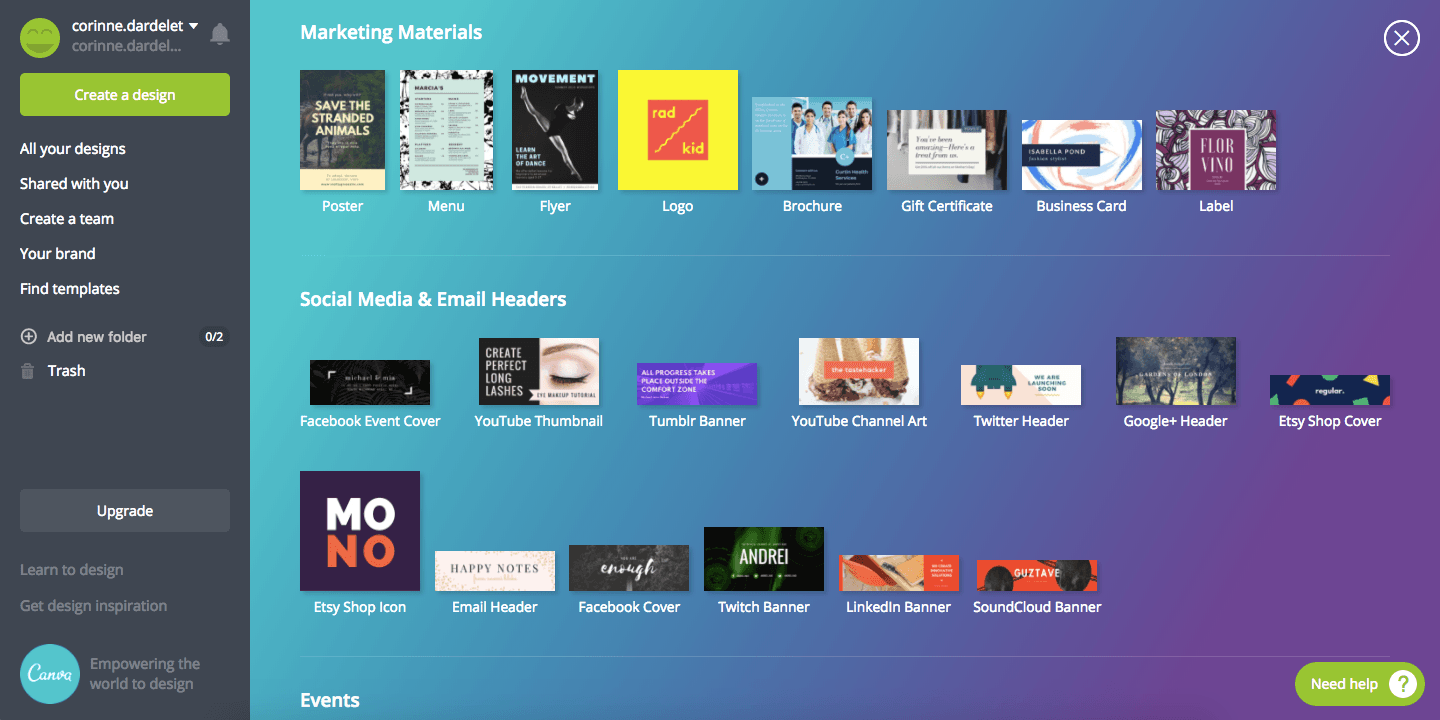This screenshot has width=1440, height=720.
Task: Select the Business Card thumbnail
Action: click(1081, 154)
